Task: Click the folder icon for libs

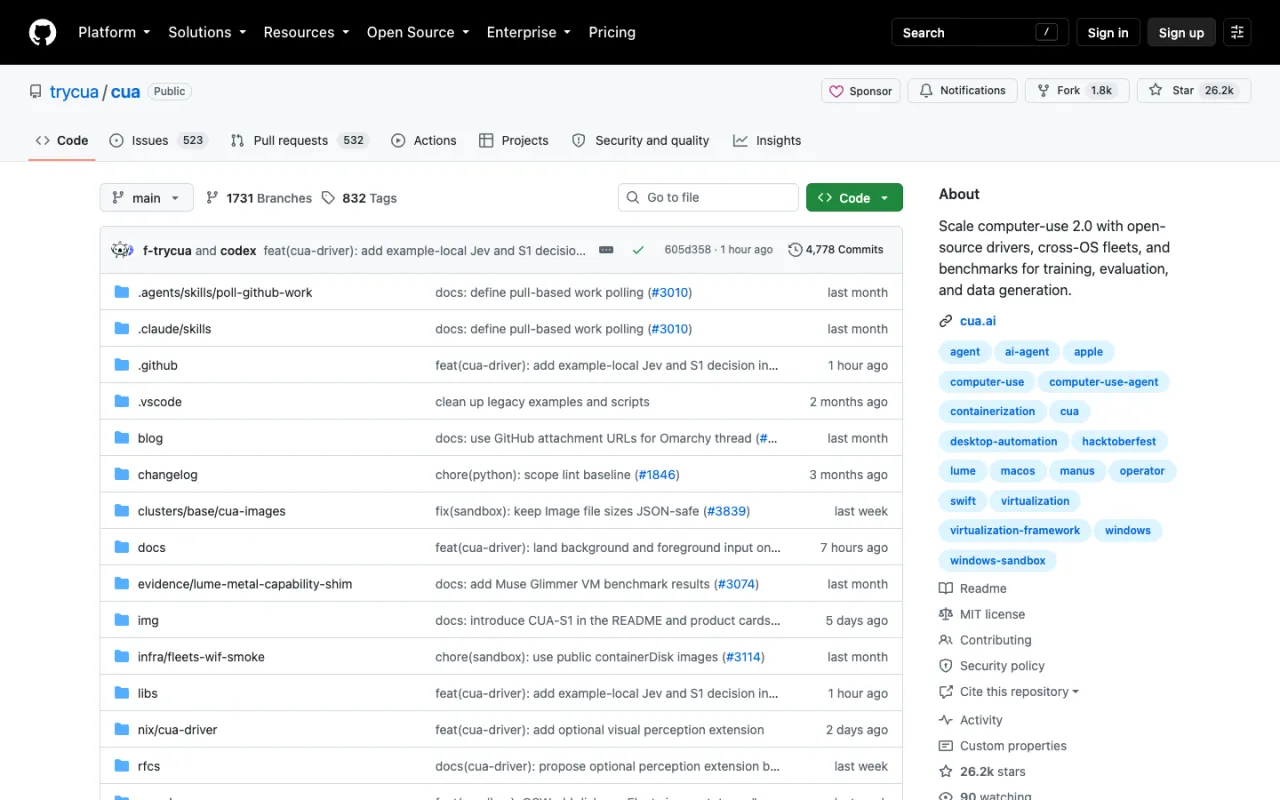Action: pos(122,693)
